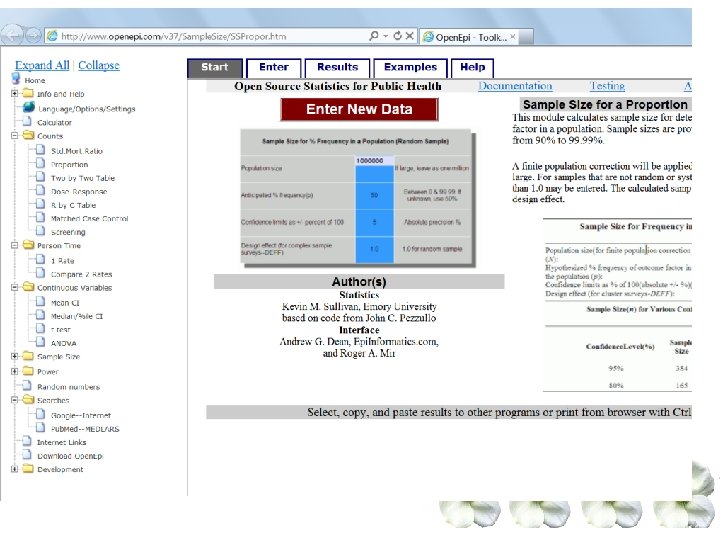Click the ANOVA page icon
The width and height of the screenshot is (720, 540).
pos(40,342)
